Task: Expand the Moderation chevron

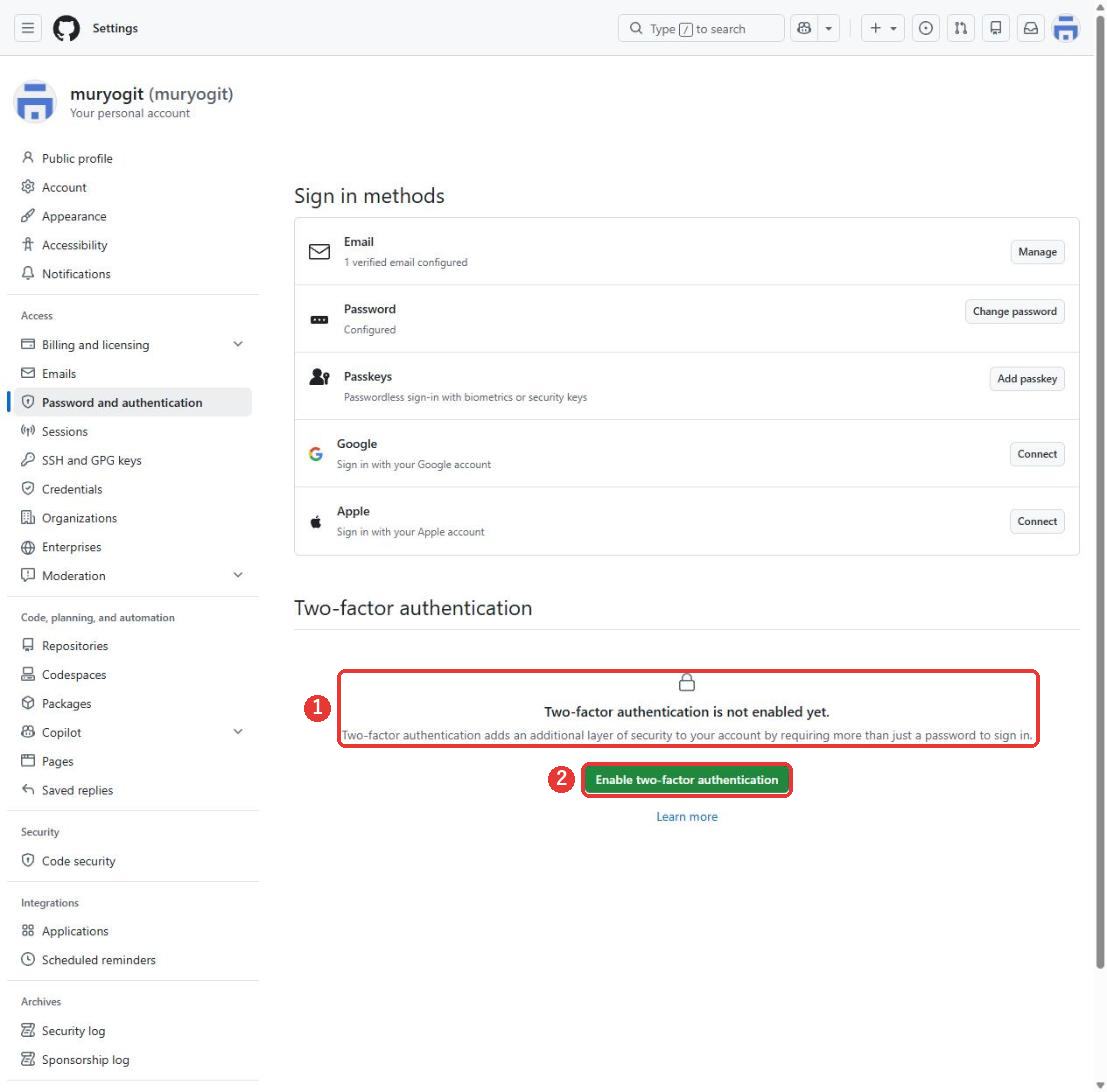Action: pos(238,575)
